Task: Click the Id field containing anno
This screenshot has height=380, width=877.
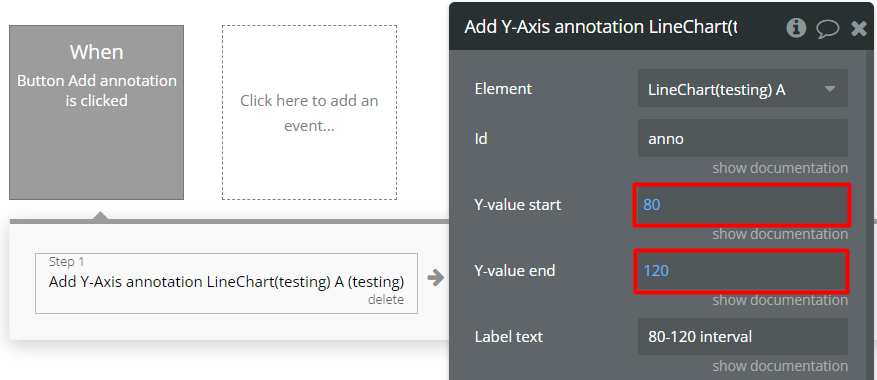Action: point(743,138)
